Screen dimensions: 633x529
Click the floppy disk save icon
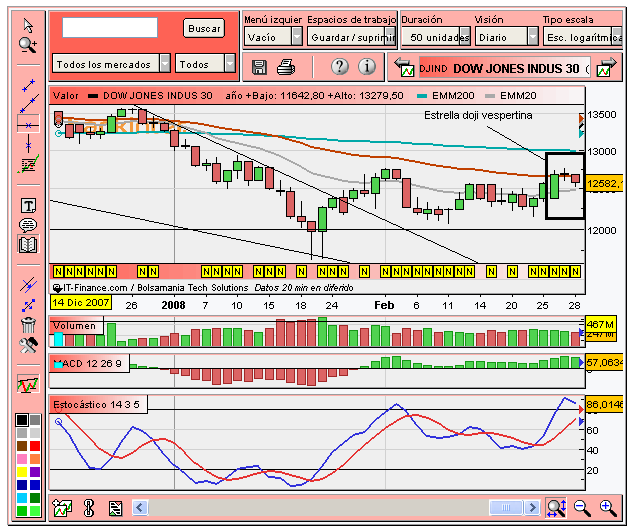pos(259,67)
